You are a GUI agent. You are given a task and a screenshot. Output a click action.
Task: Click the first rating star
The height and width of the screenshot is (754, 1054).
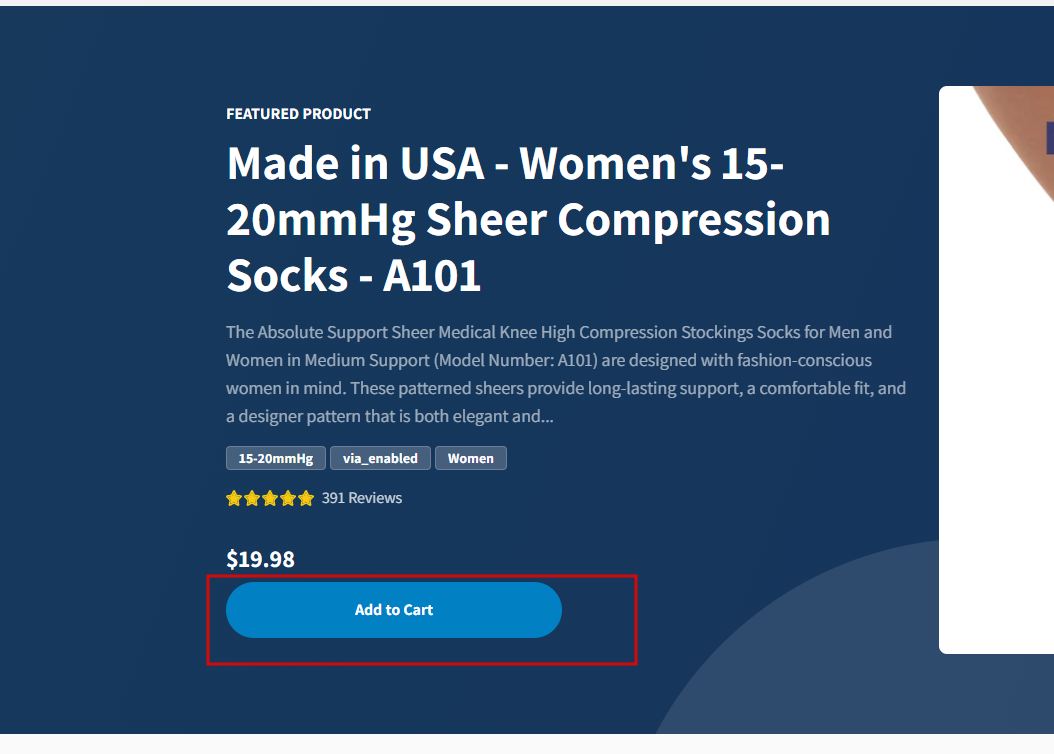click(234, 498)
